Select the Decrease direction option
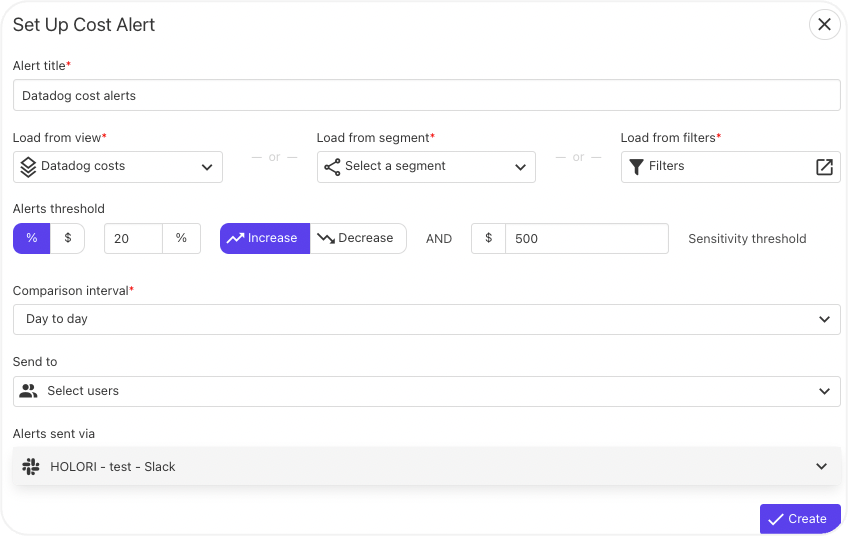The width and height of the screenshot is (848, 536). [358, 238]
